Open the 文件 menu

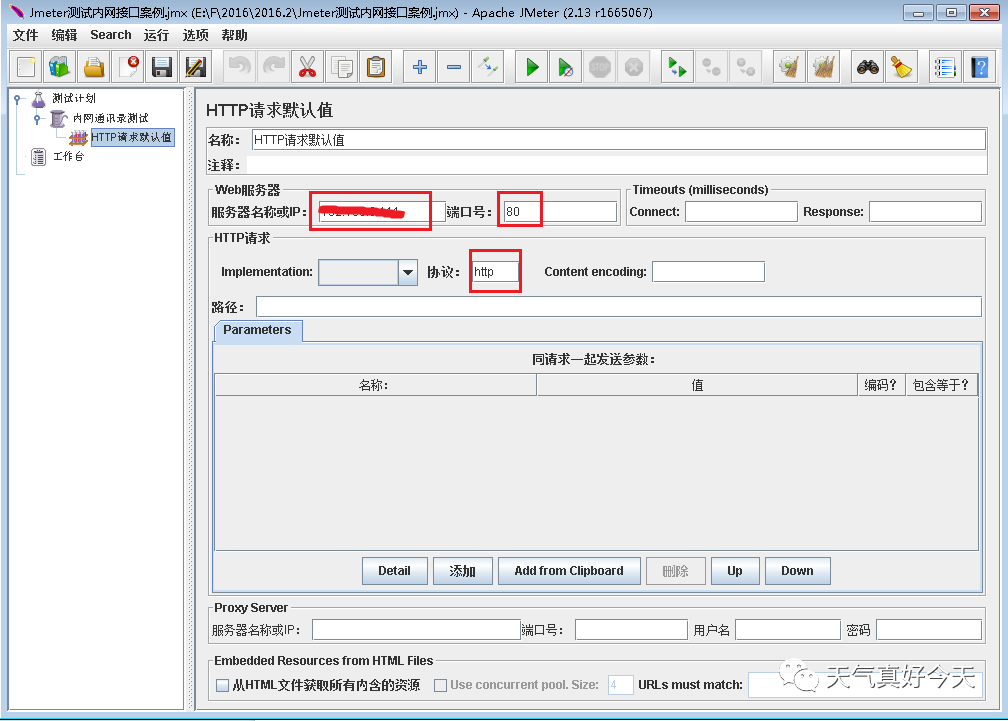[26, 35]
